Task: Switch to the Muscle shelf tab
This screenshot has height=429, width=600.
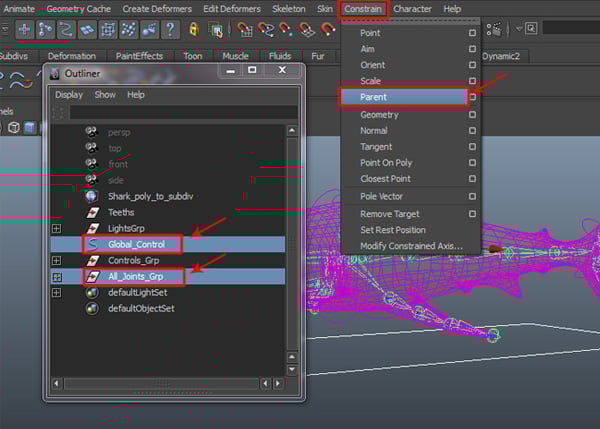Action: pos(235,56)
